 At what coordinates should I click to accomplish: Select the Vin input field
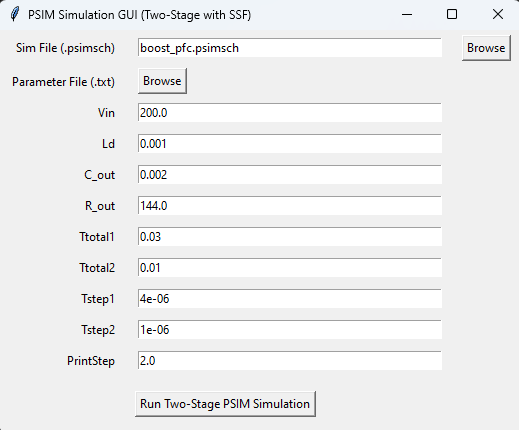[x=290, y=113]
